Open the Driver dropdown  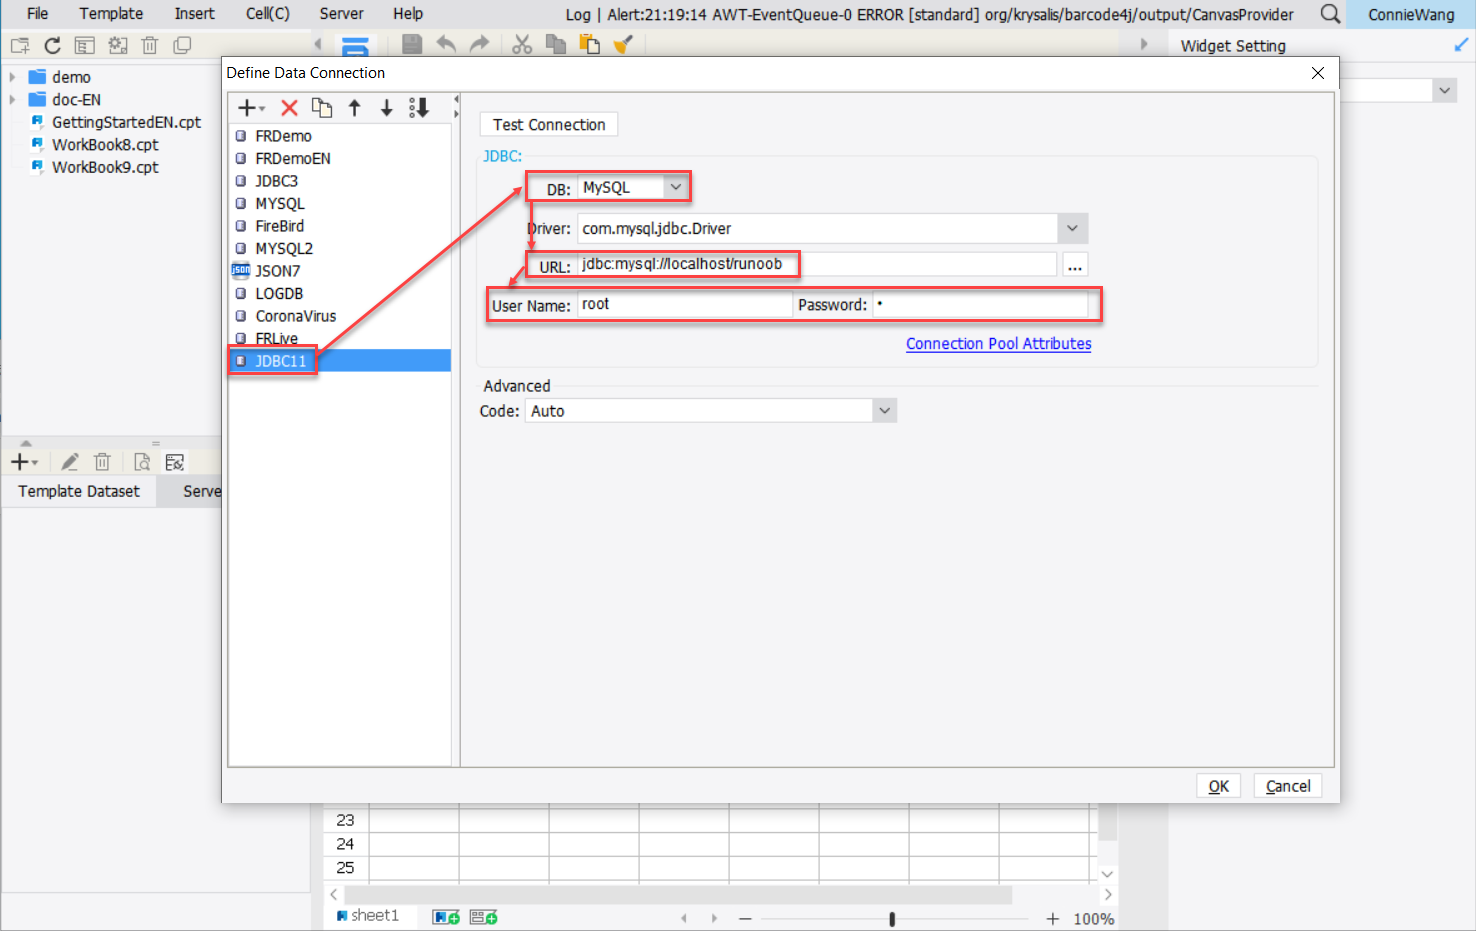[x=1072, y=228]
